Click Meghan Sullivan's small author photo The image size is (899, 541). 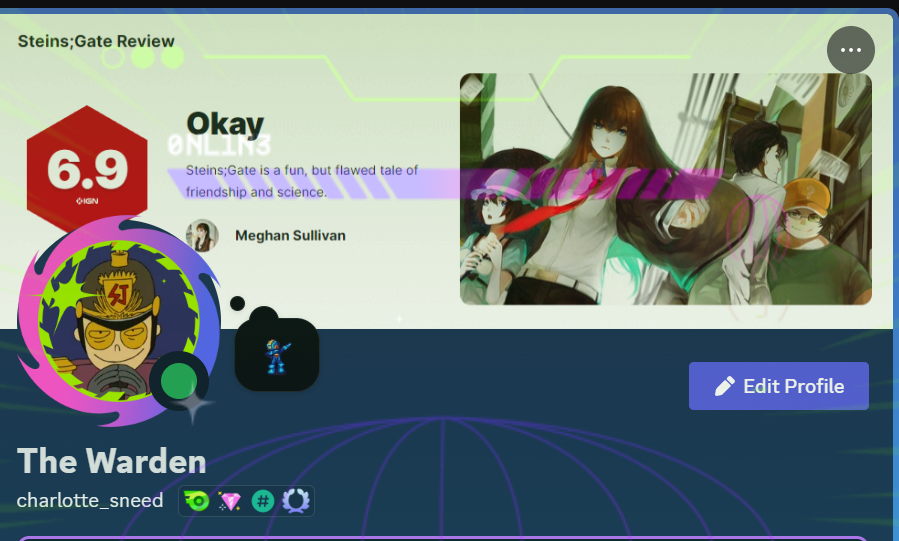(x=202, y=236)
